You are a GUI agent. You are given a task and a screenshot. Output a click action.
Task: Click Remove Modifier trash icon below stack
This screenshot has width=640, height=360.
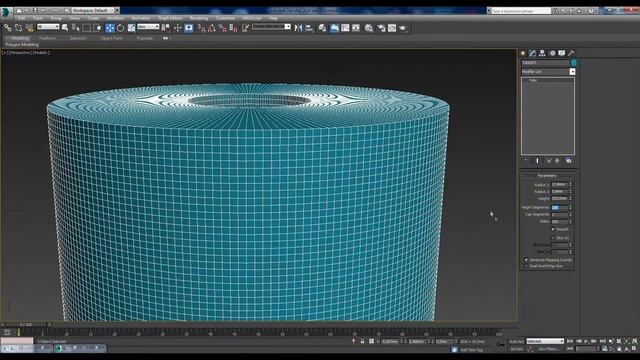point(557,161)
